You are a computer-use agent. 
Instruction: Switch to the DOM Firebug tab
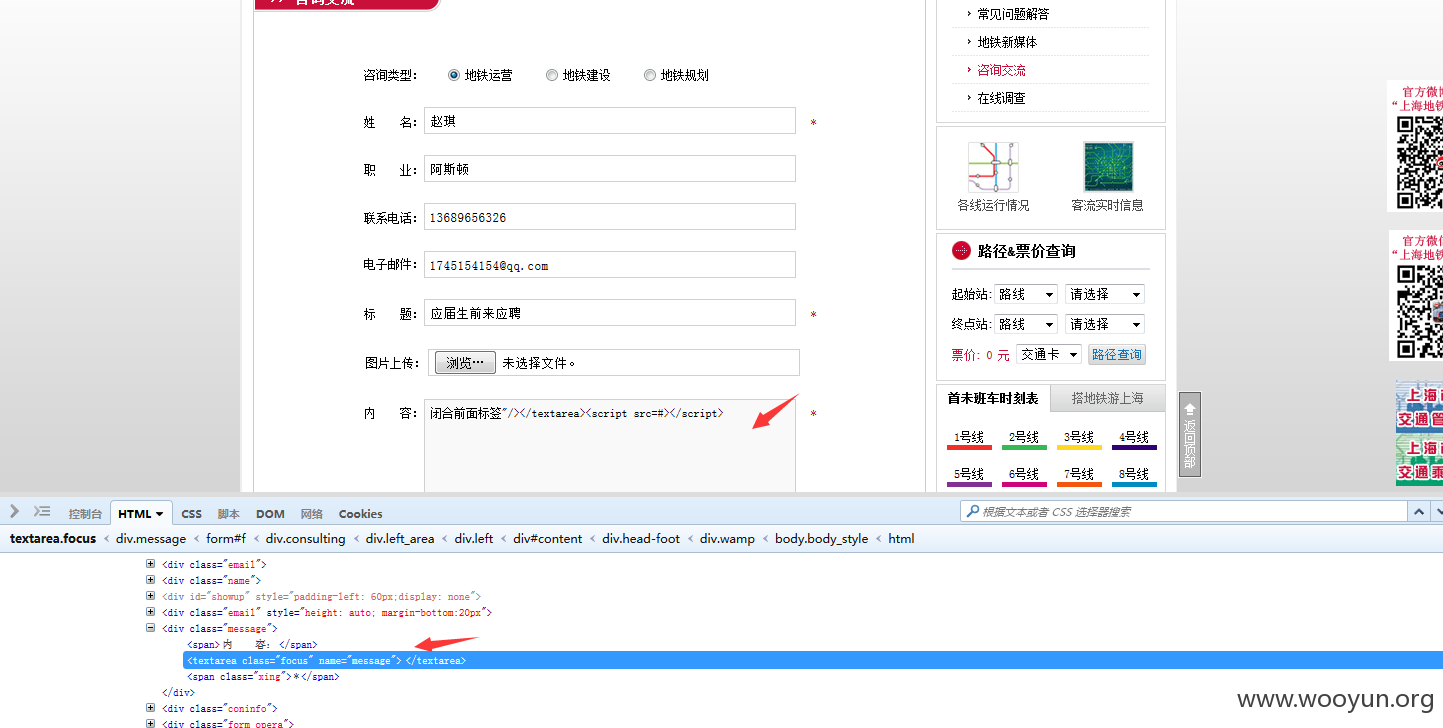(x=270, y=514)
